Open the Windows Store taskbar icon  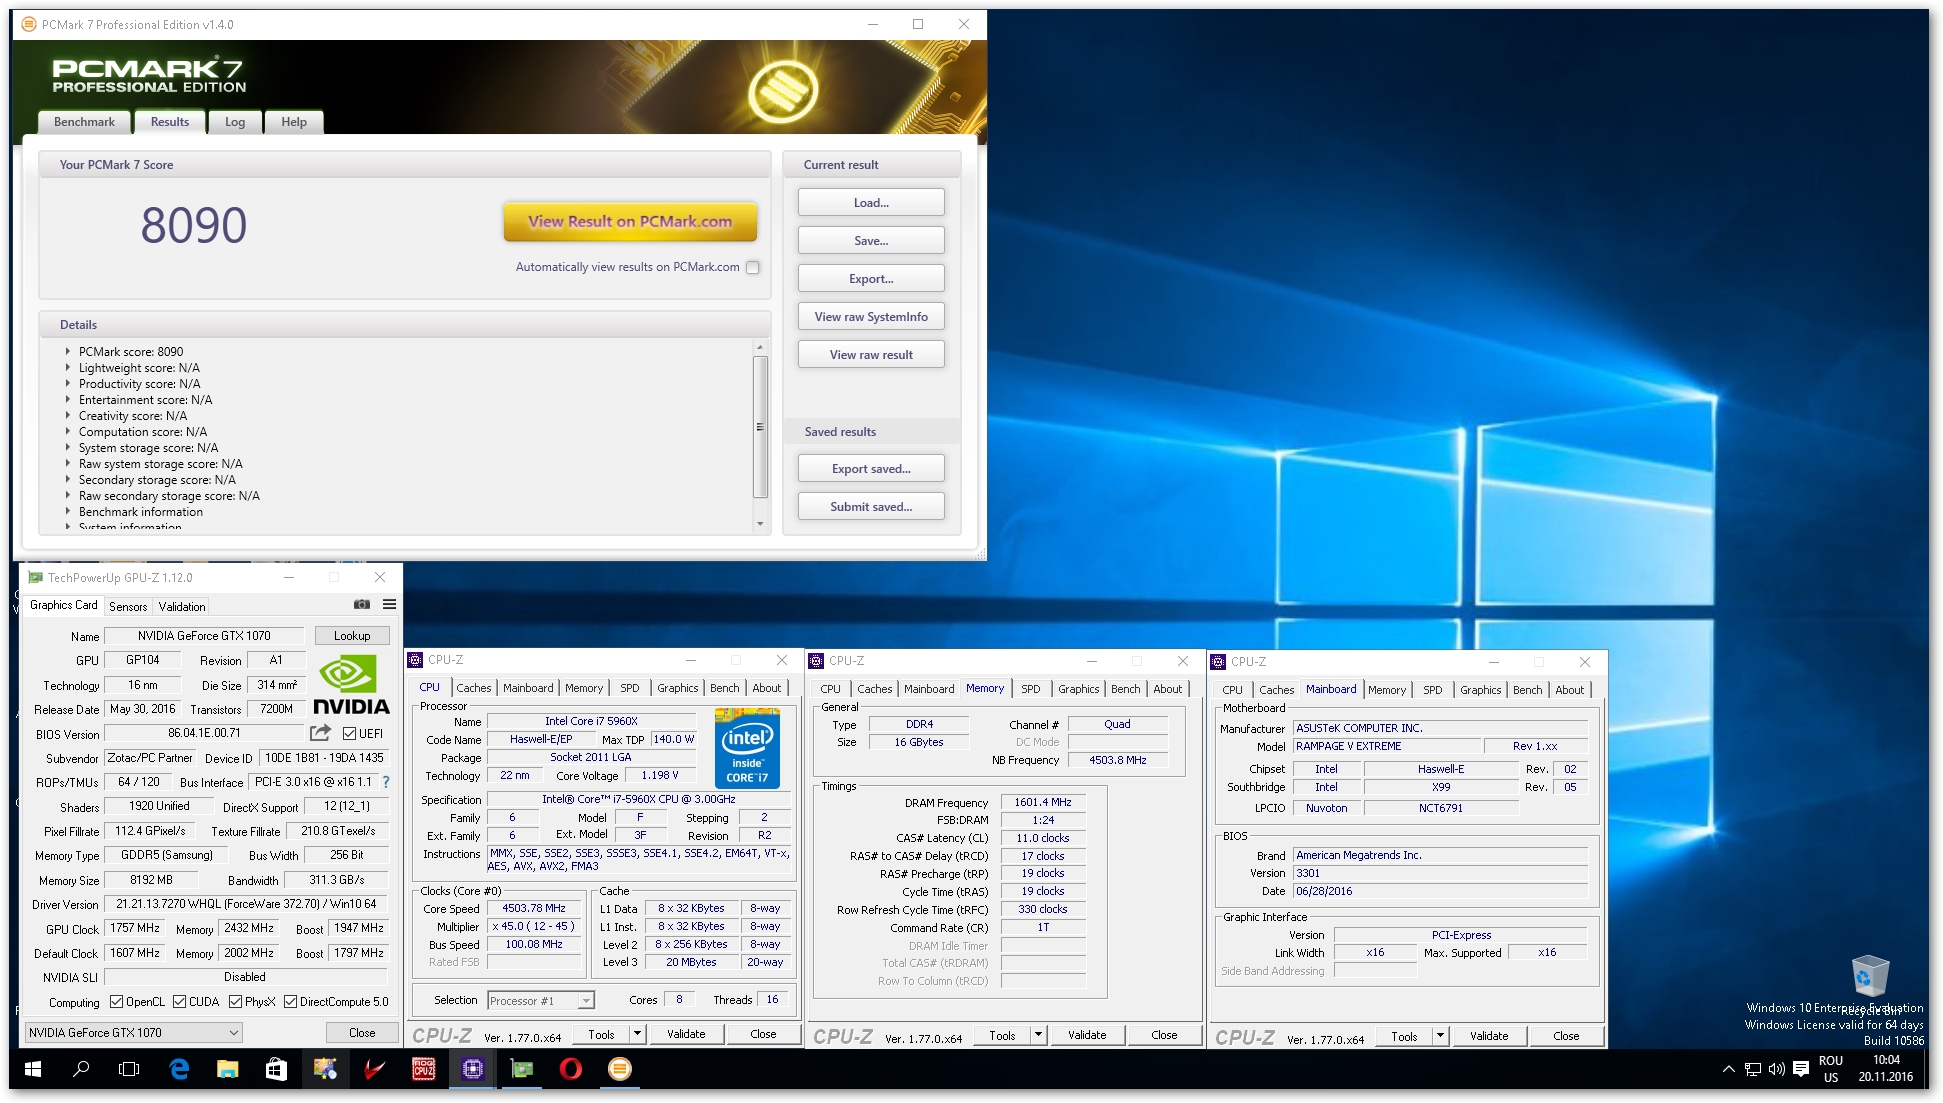(276, 1069)
